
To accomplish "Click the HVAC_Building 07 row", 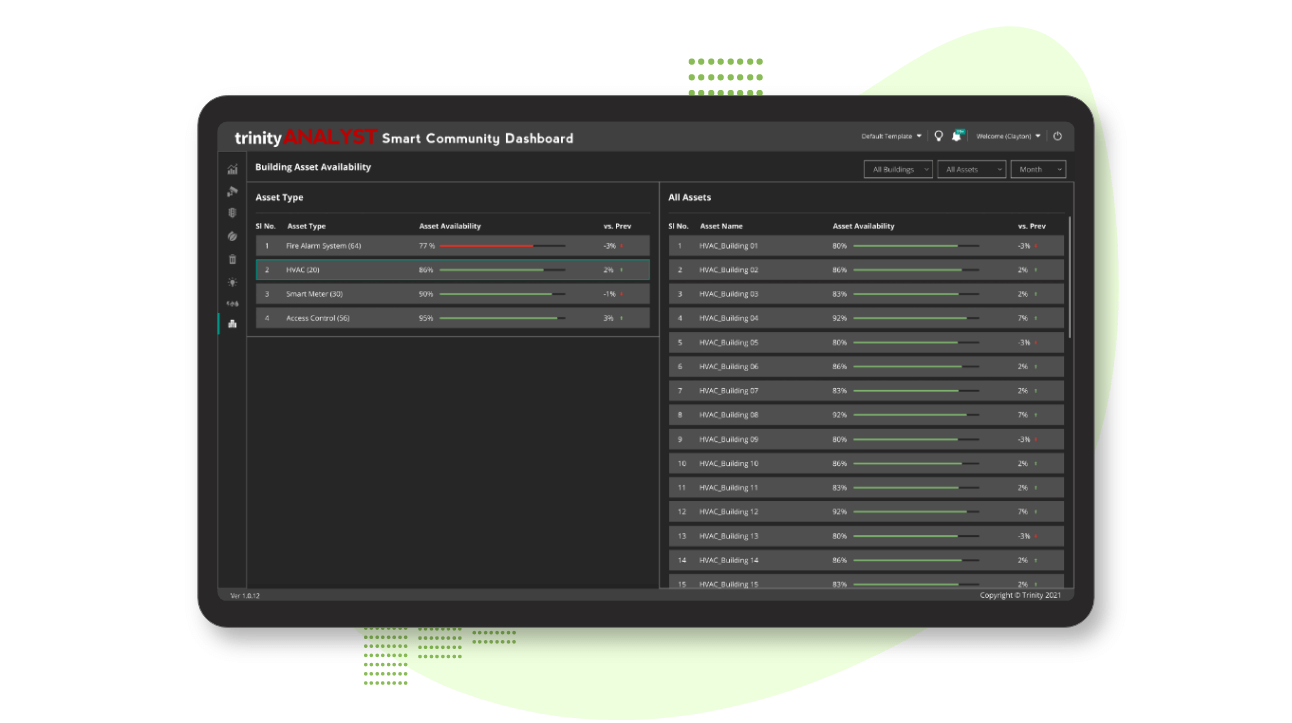I will click(x=866, y=391).
